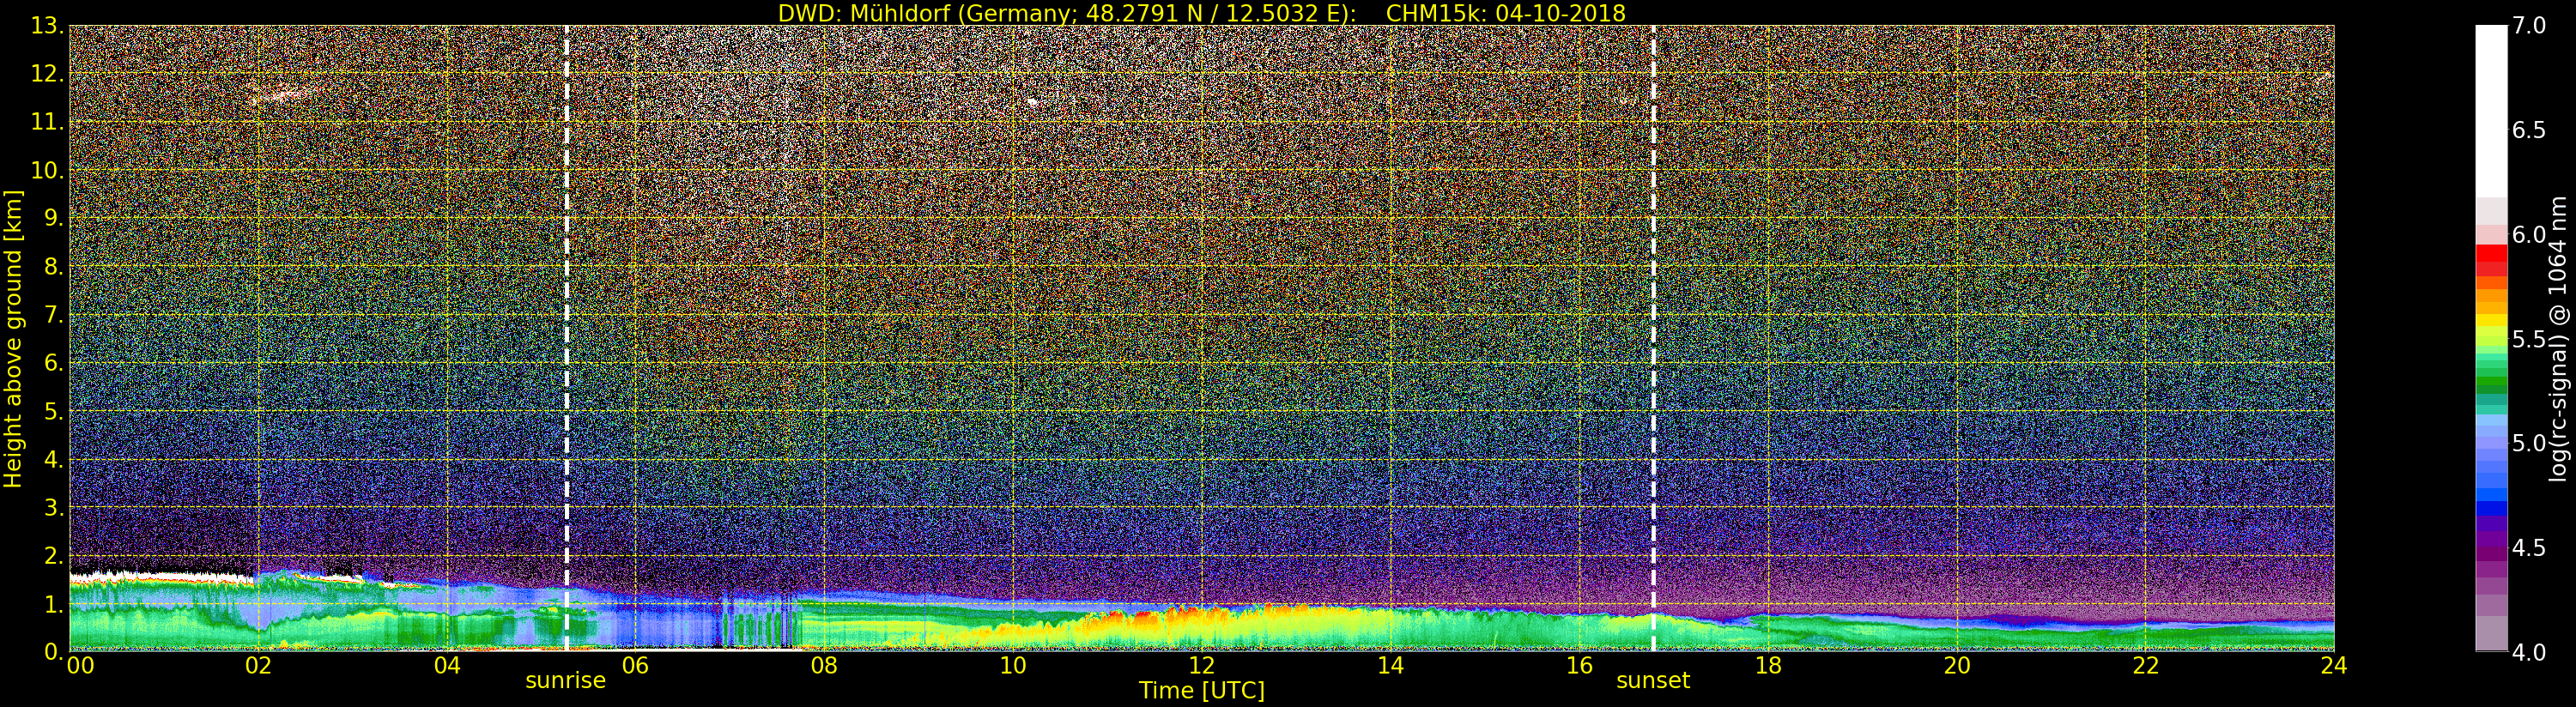Click the time axis tick '16'
Screen dimensions: 2576x707
[1579, 666]
